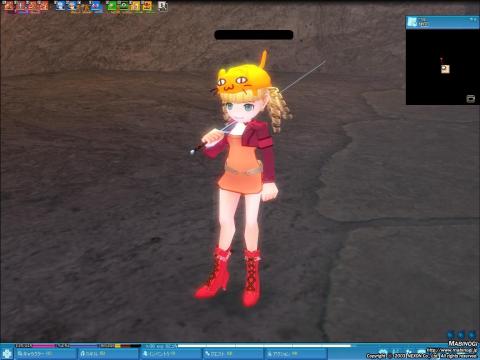The height and width of the screenshot is (360, 480).
Task: Click the orange sunflower skill hotkey icon
Action: 146,6
